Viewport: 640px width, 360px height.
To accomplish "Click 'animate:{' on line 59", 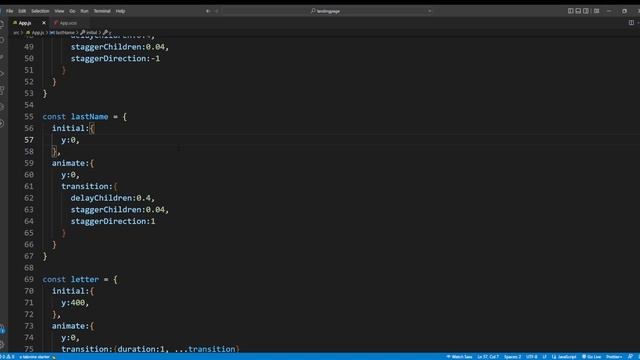I will pyautogui.click(x=73, y=163).
